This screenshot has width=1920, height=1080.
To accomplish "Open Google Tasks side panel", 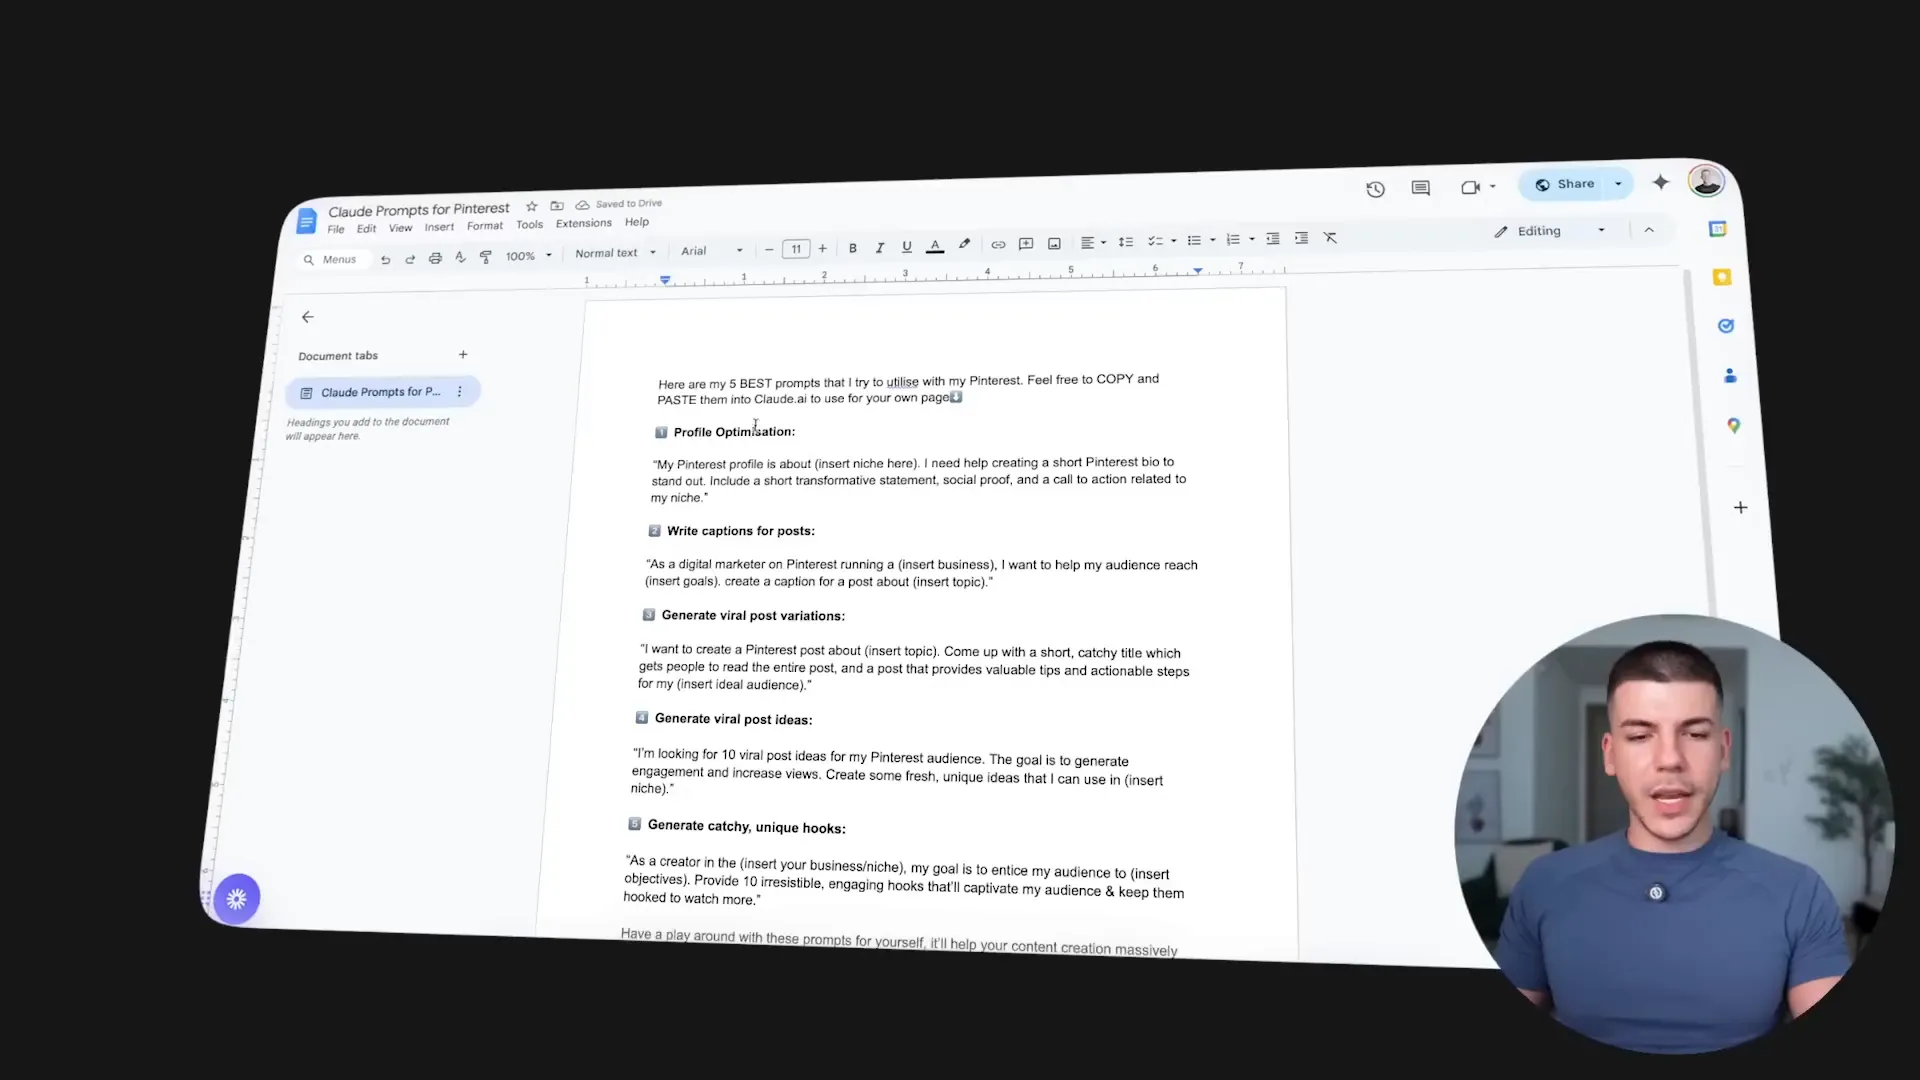I will pyautogui.click(x=1726, y=326).
